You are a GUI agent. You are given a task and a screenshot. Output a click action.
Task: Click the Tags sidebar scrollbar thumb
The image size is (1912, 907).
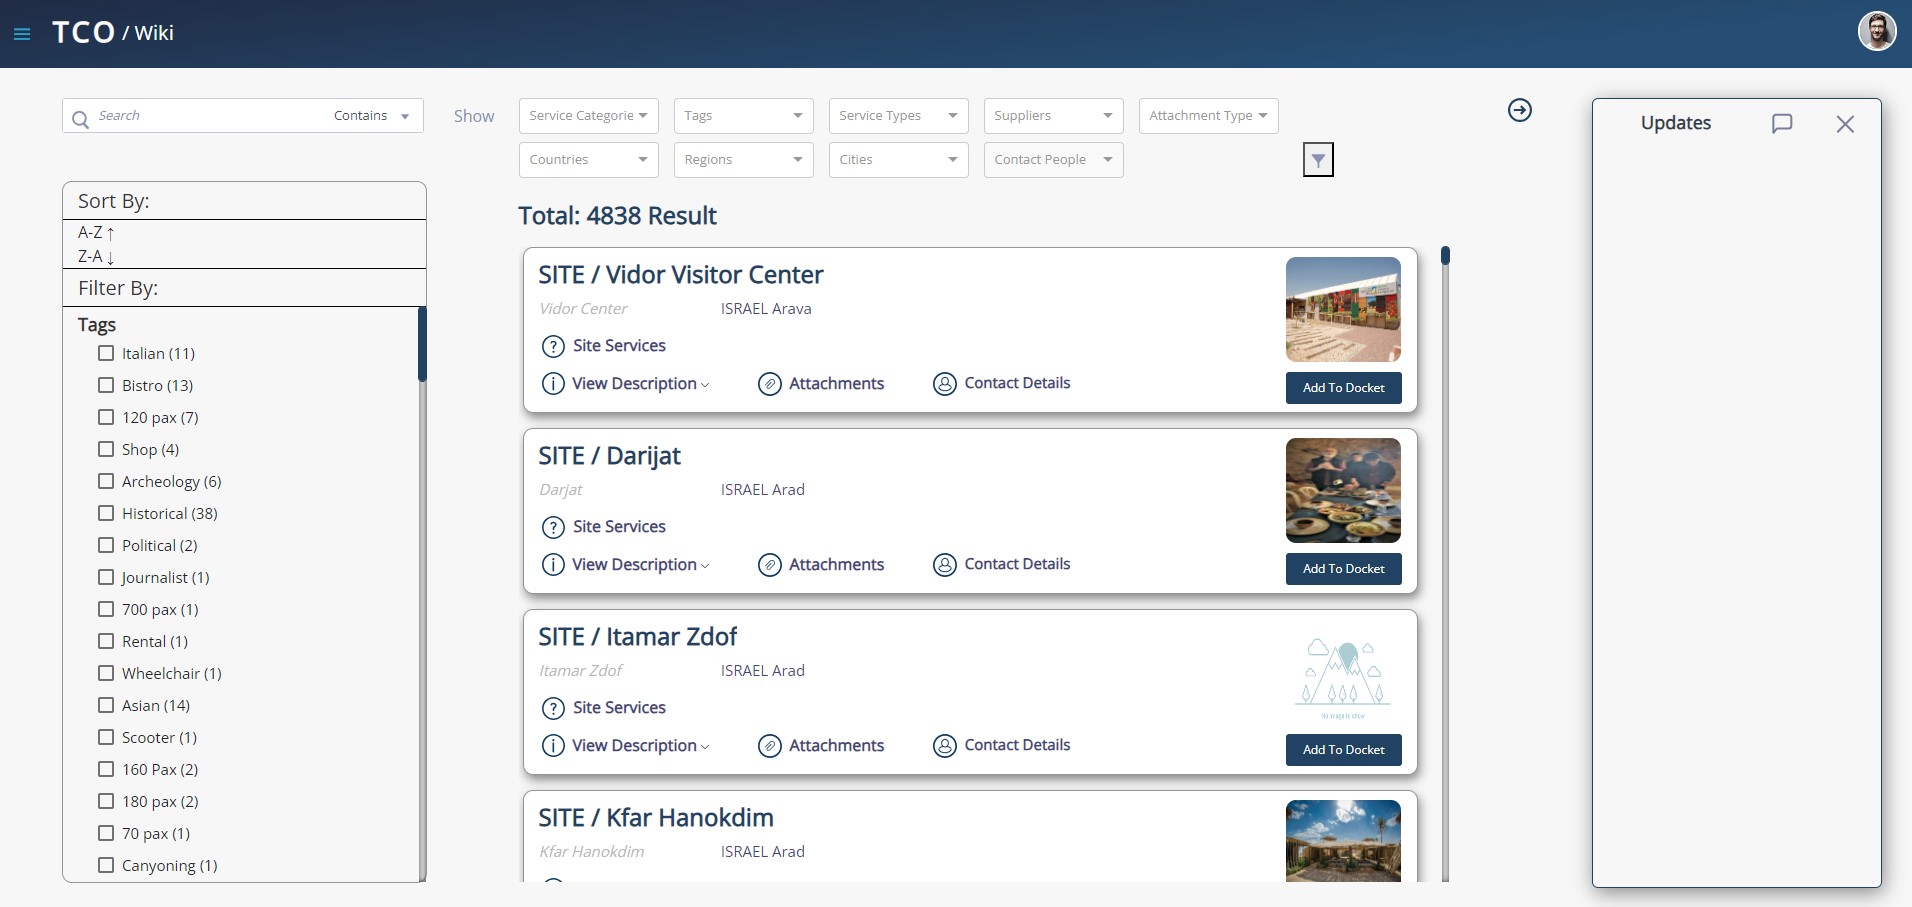(x=422, y=344)
